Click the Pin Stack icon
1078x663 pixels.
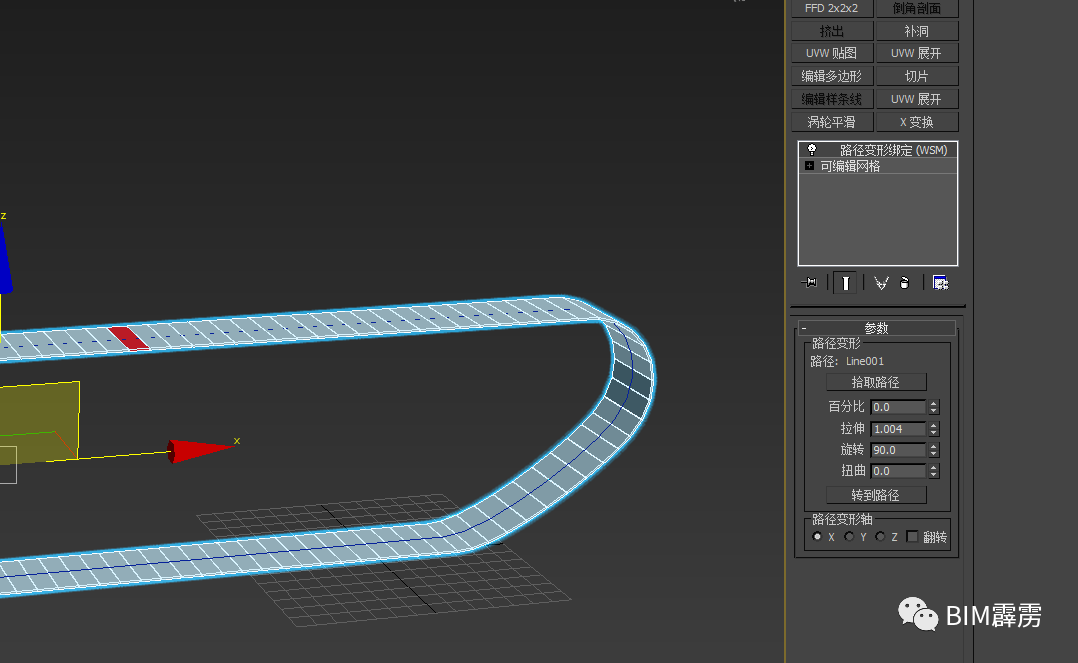coord(810,283)
